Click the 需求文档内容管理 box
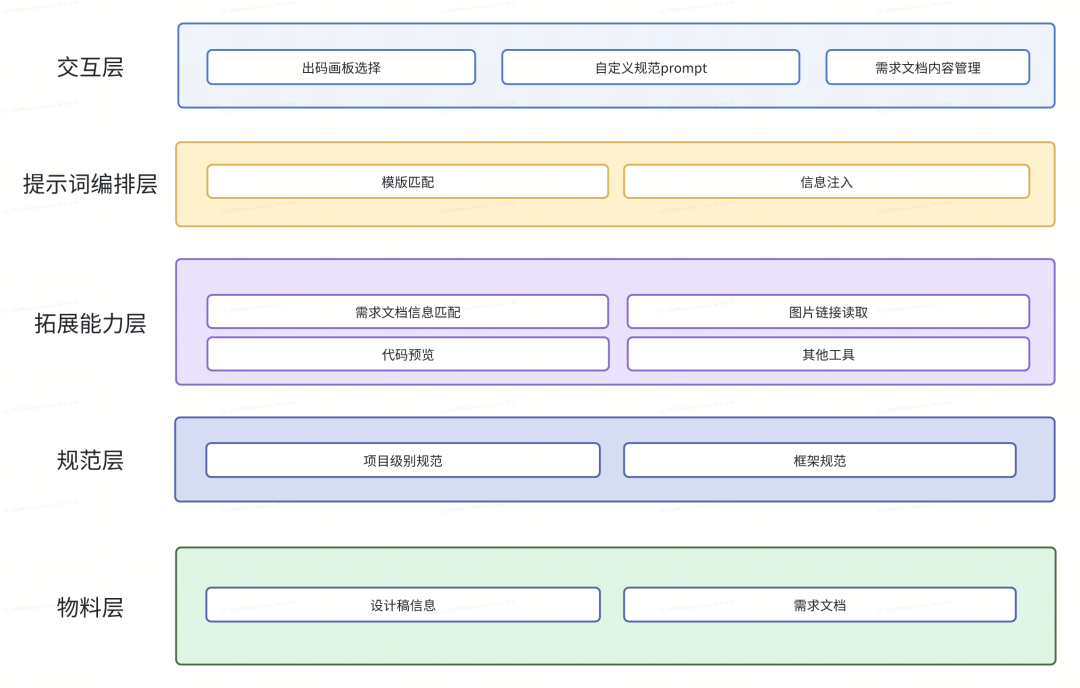This screenshot has height=688, width=1080. tap(927, 67)
